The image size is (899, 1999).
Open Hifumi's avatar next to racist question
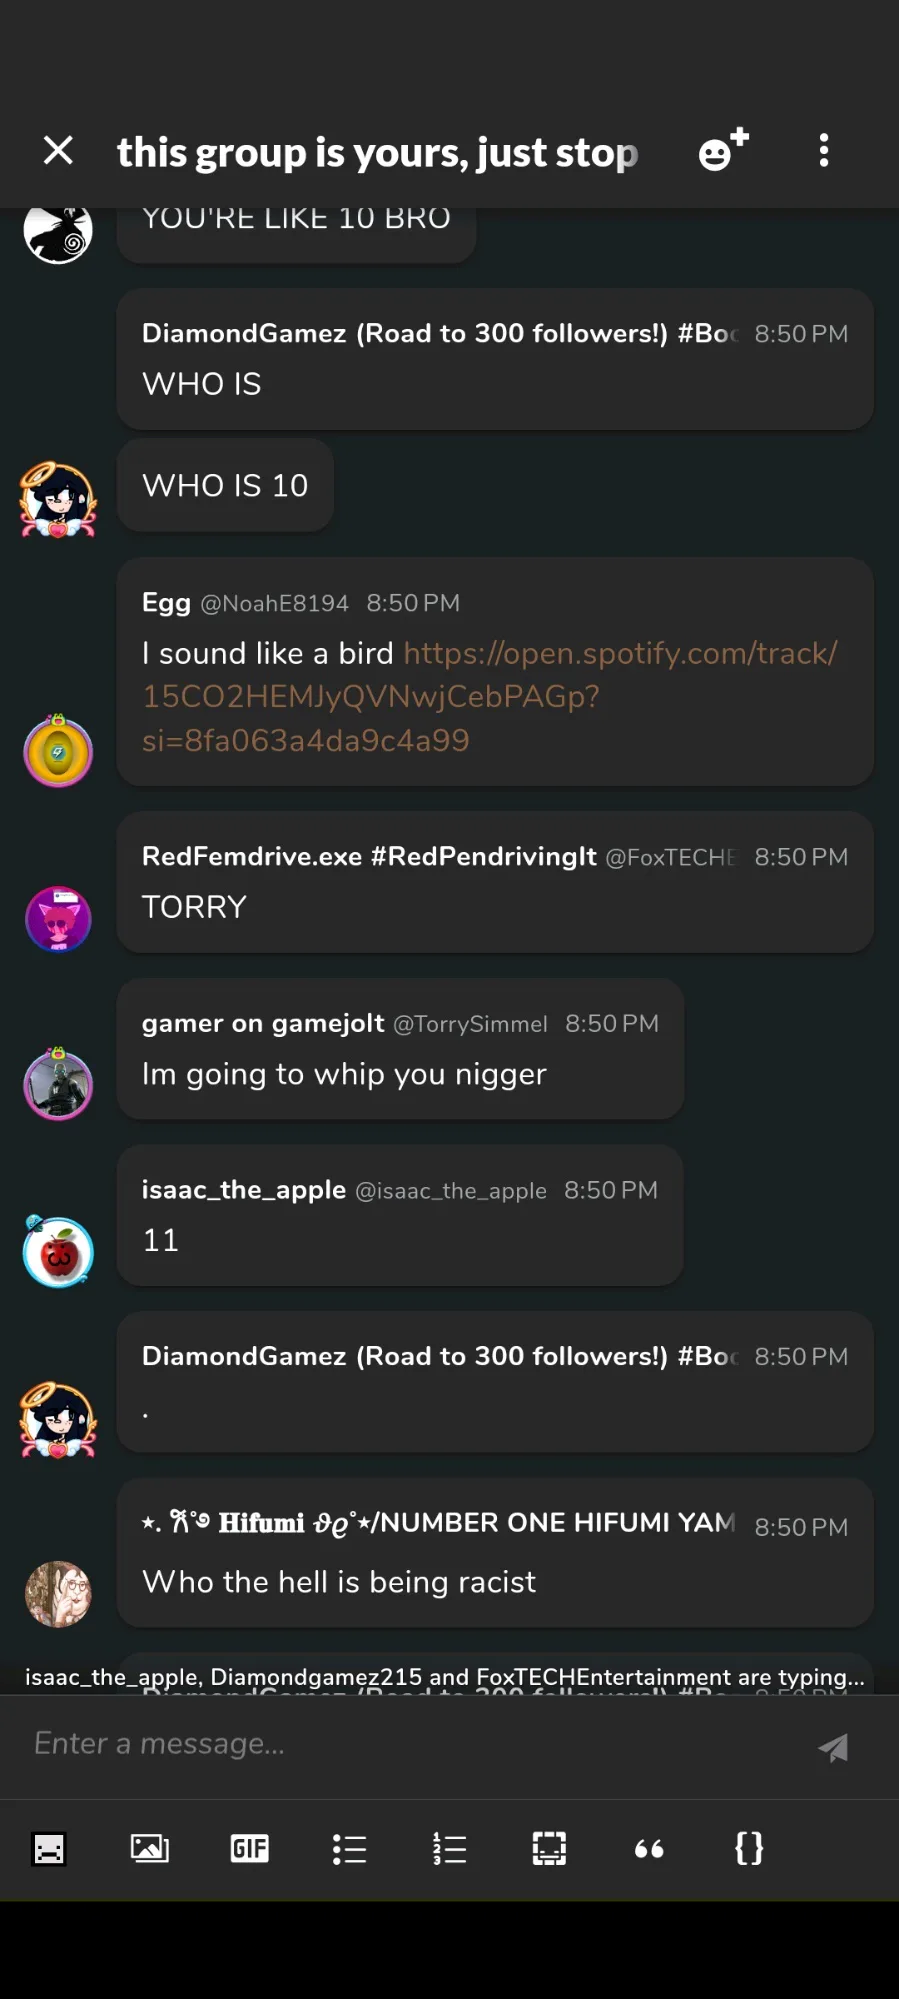pos(58,1594)
